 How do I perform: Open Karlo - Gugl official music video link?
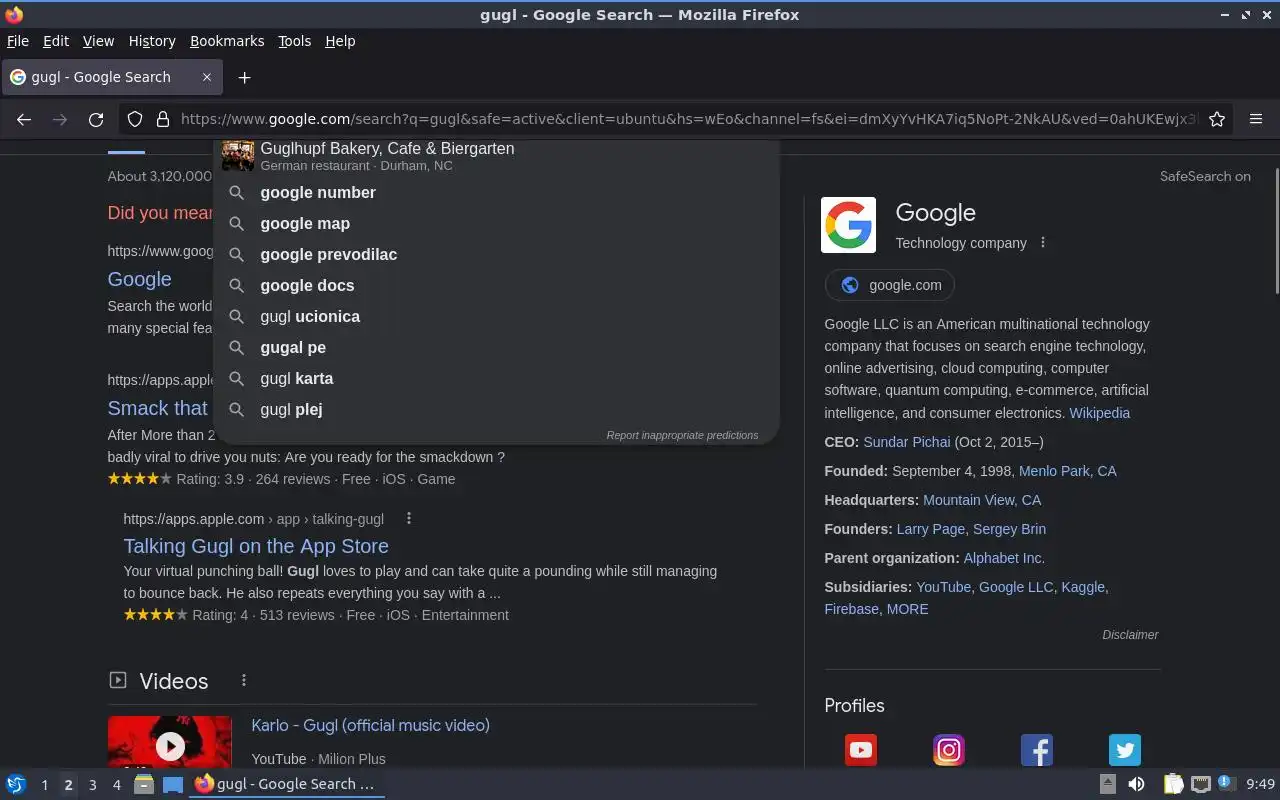pos(370,725)
